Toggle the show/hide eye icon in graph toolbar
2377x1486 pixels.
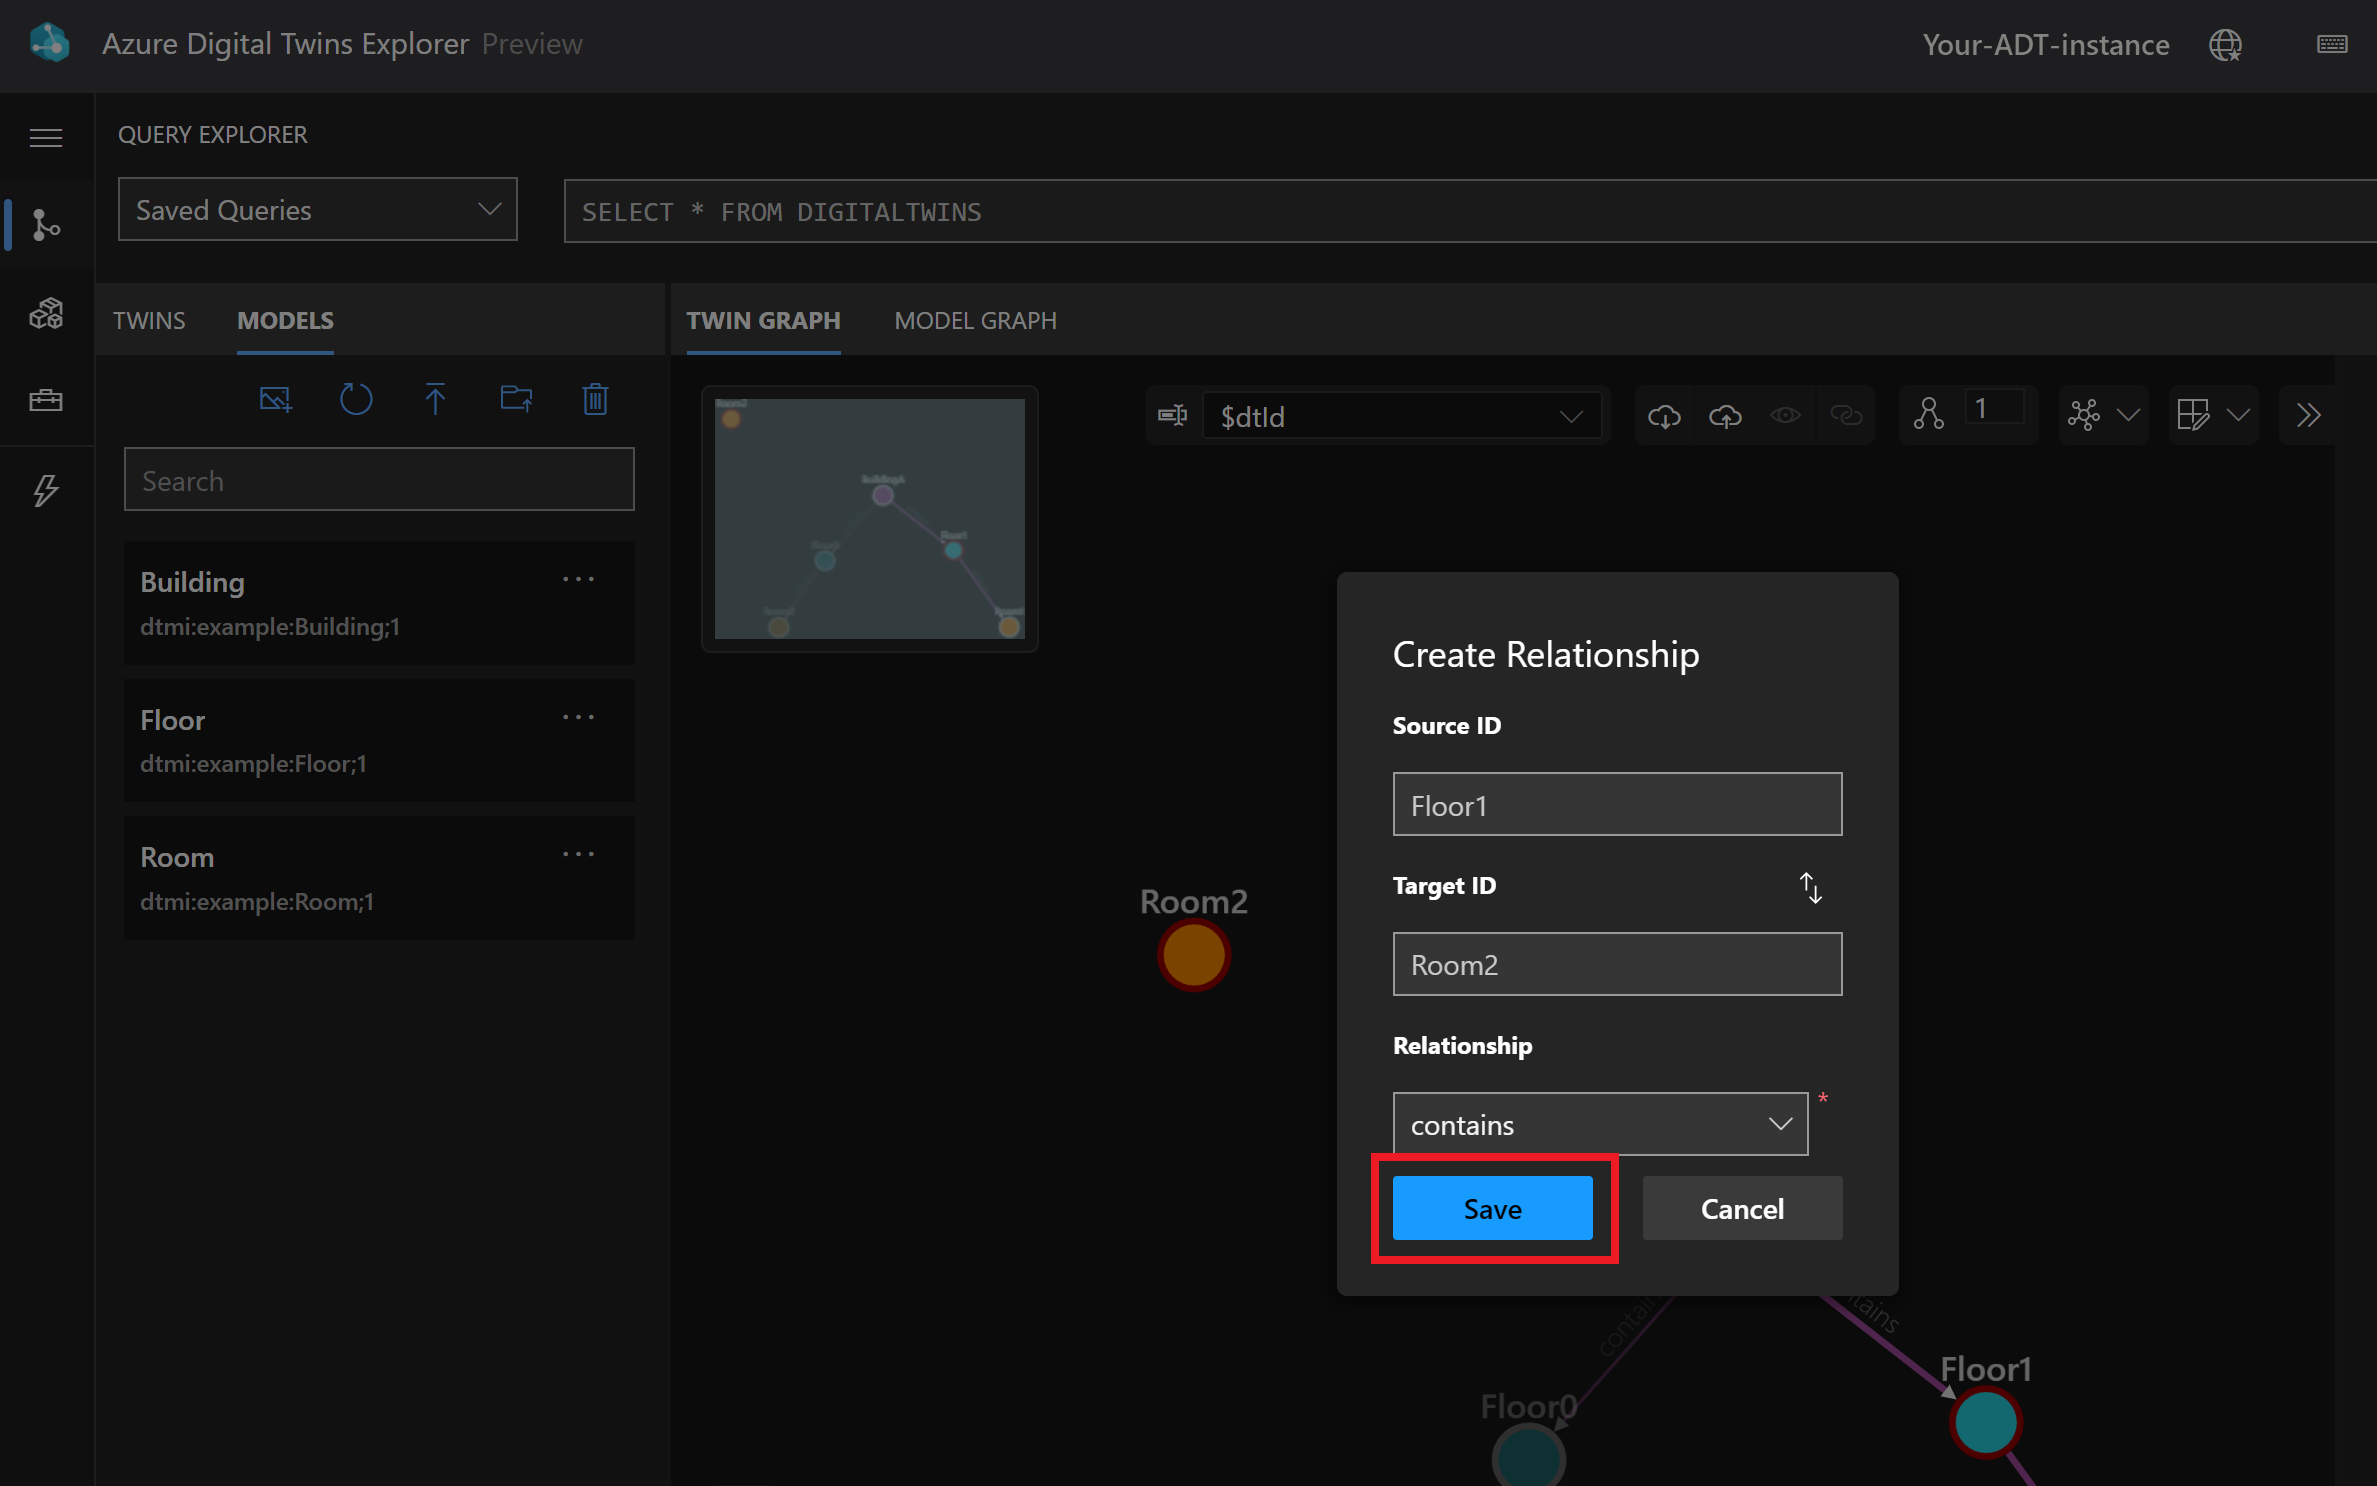1785,415
